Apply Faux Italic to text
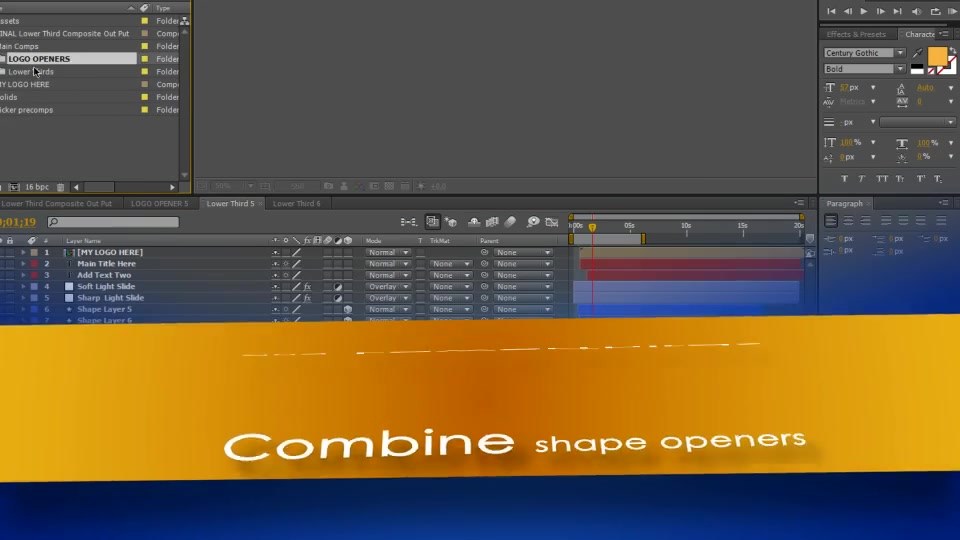960x540 pixels. click(861, 179)
